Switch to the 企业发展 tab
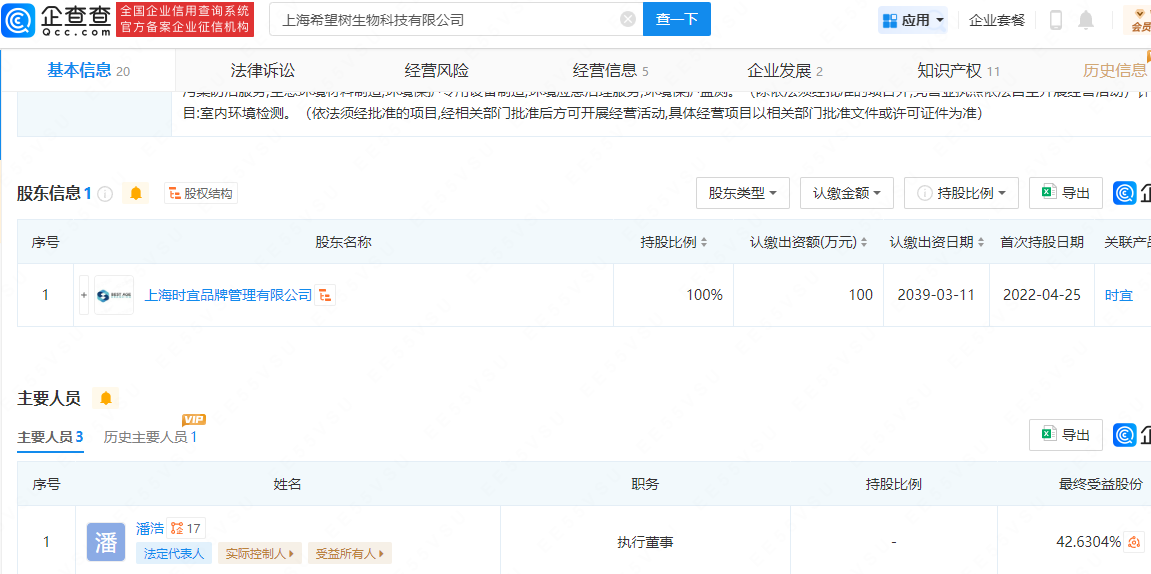The image size is (1151, 574). tap(784, 70)
